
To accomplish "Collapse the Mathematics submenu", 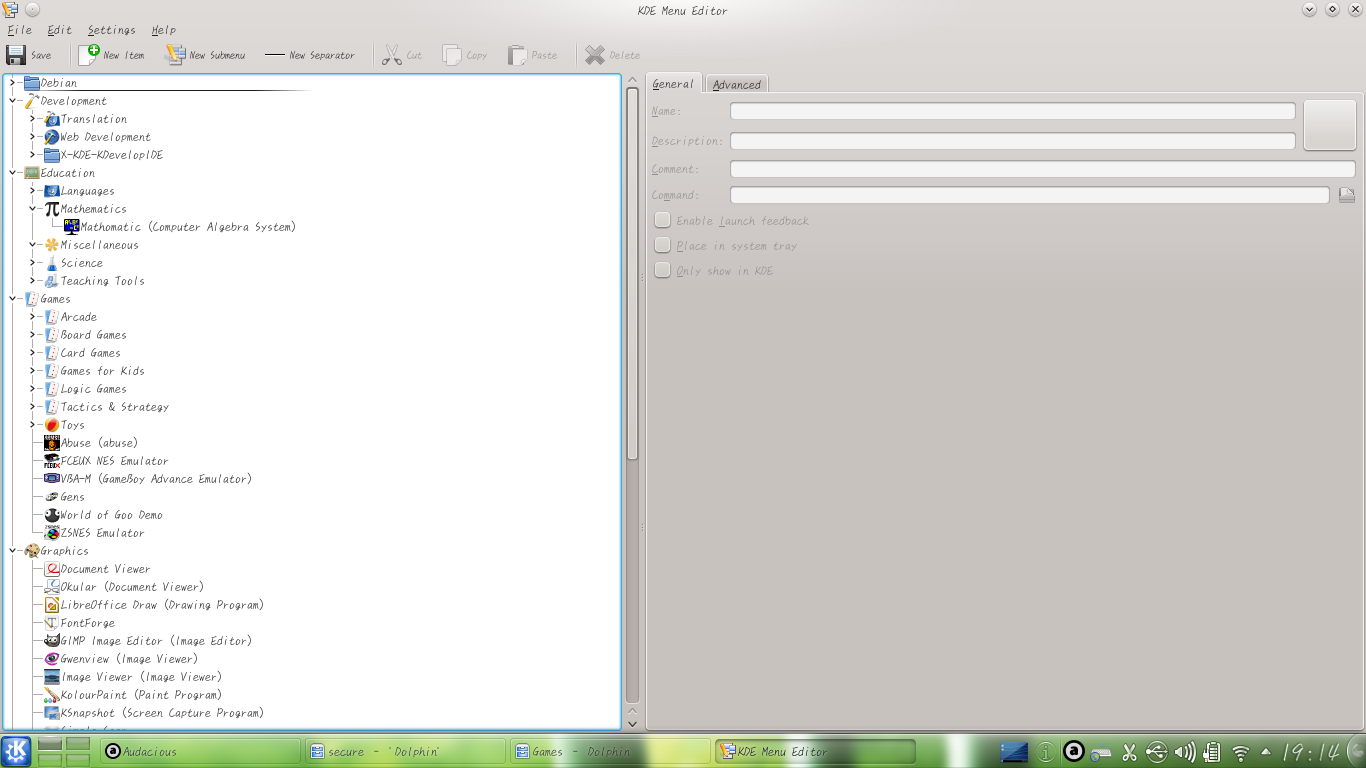I will point(33,209).
